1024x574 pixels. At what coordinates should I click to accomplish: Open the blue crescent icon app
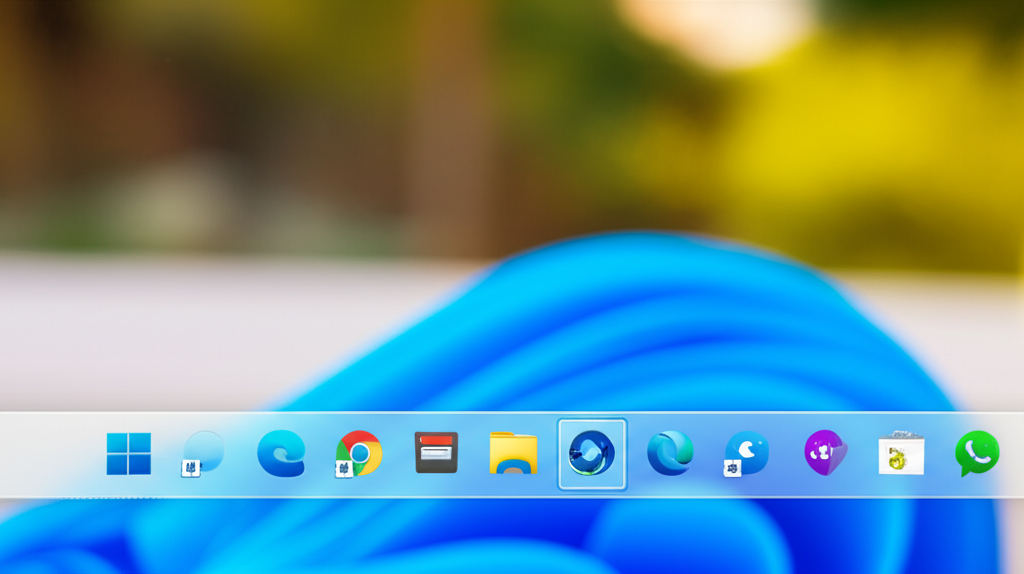tap(748, 452)
